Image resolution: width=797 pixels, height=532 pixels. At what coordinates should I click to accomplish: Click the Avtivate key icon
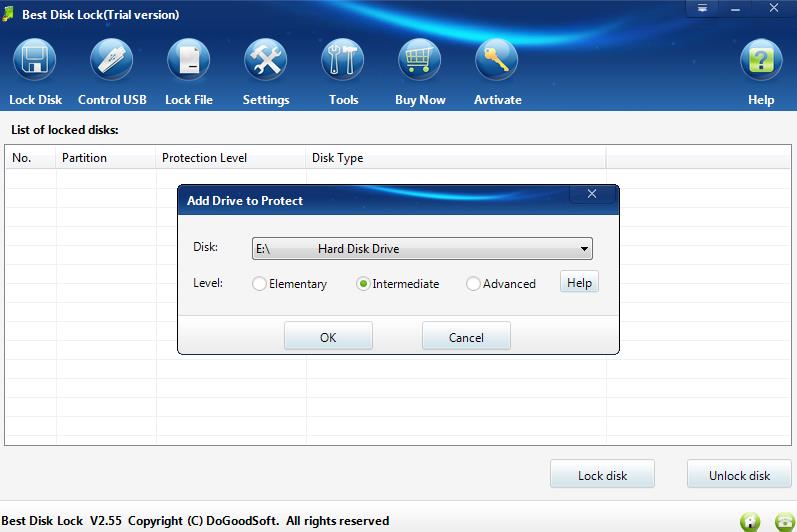point(497,60)
